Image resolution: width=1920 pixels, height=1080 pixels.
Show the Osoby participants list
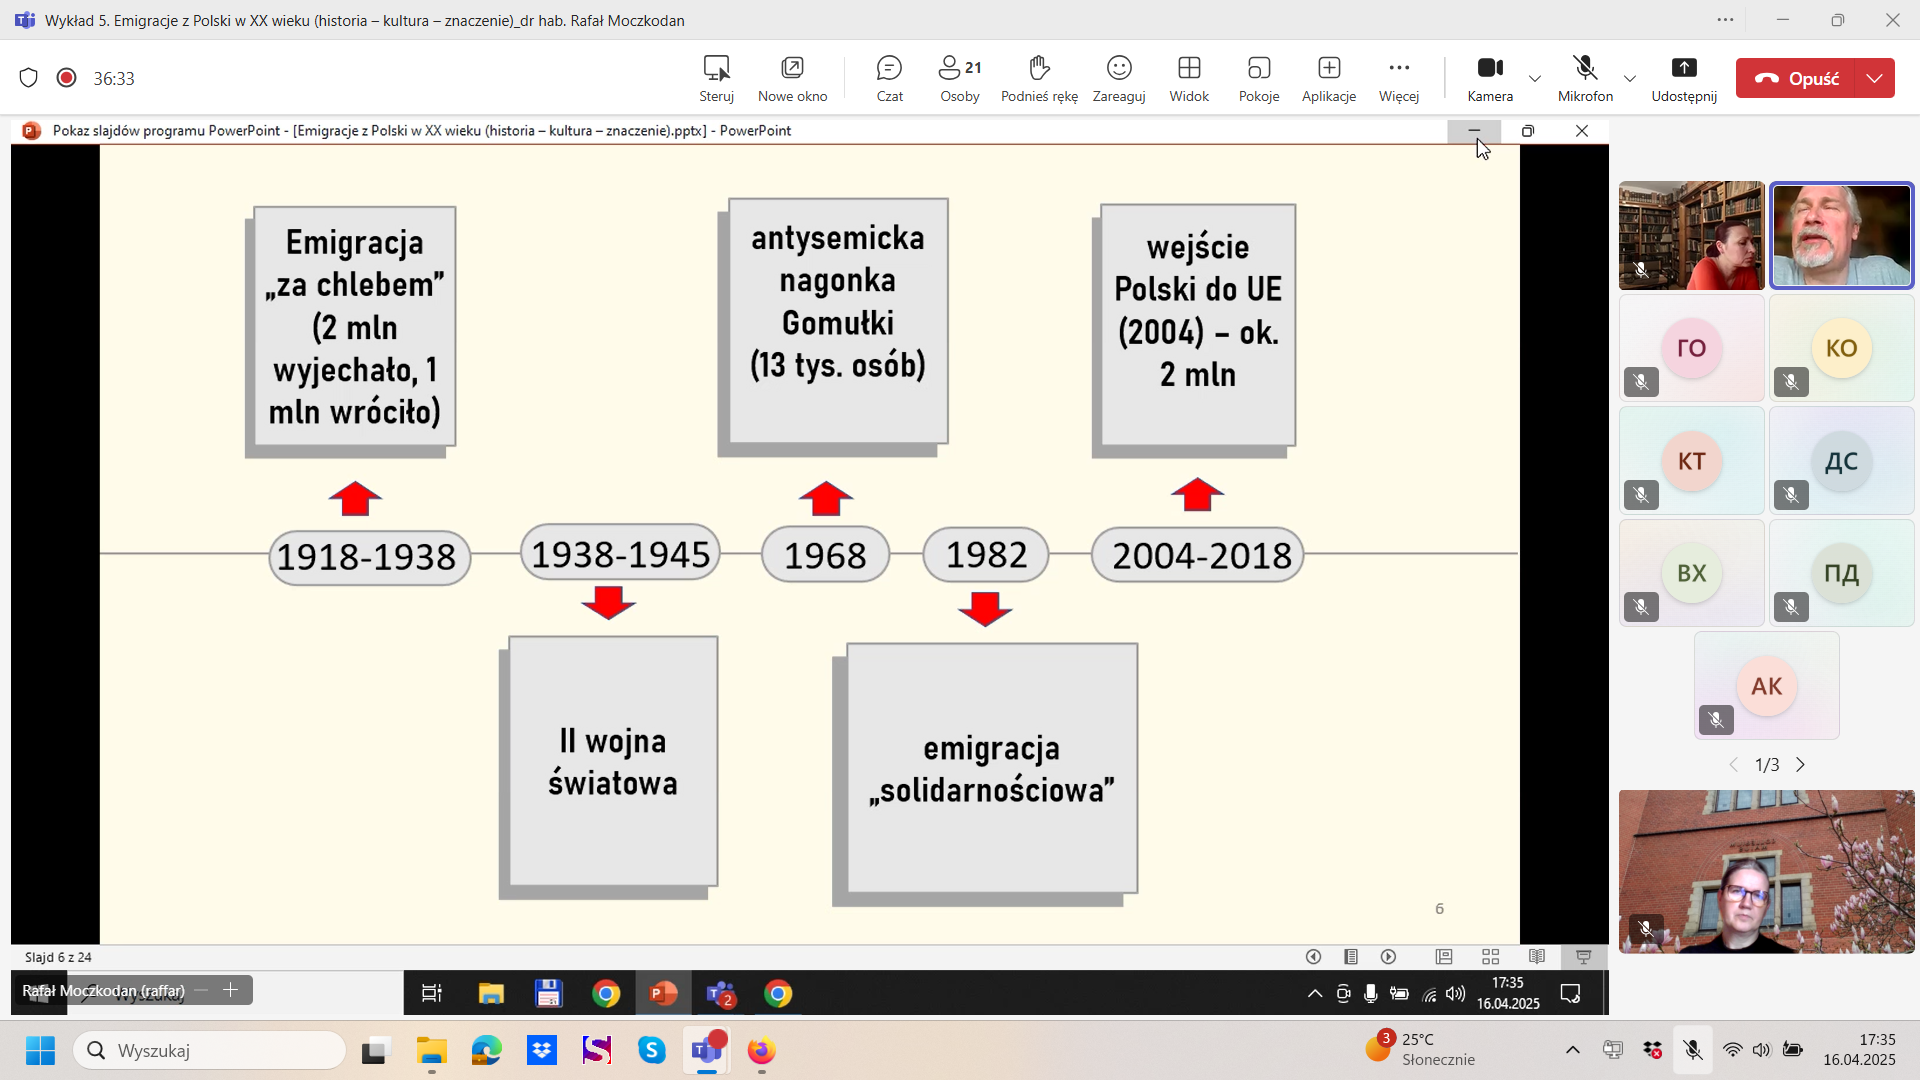click(959, 78)
